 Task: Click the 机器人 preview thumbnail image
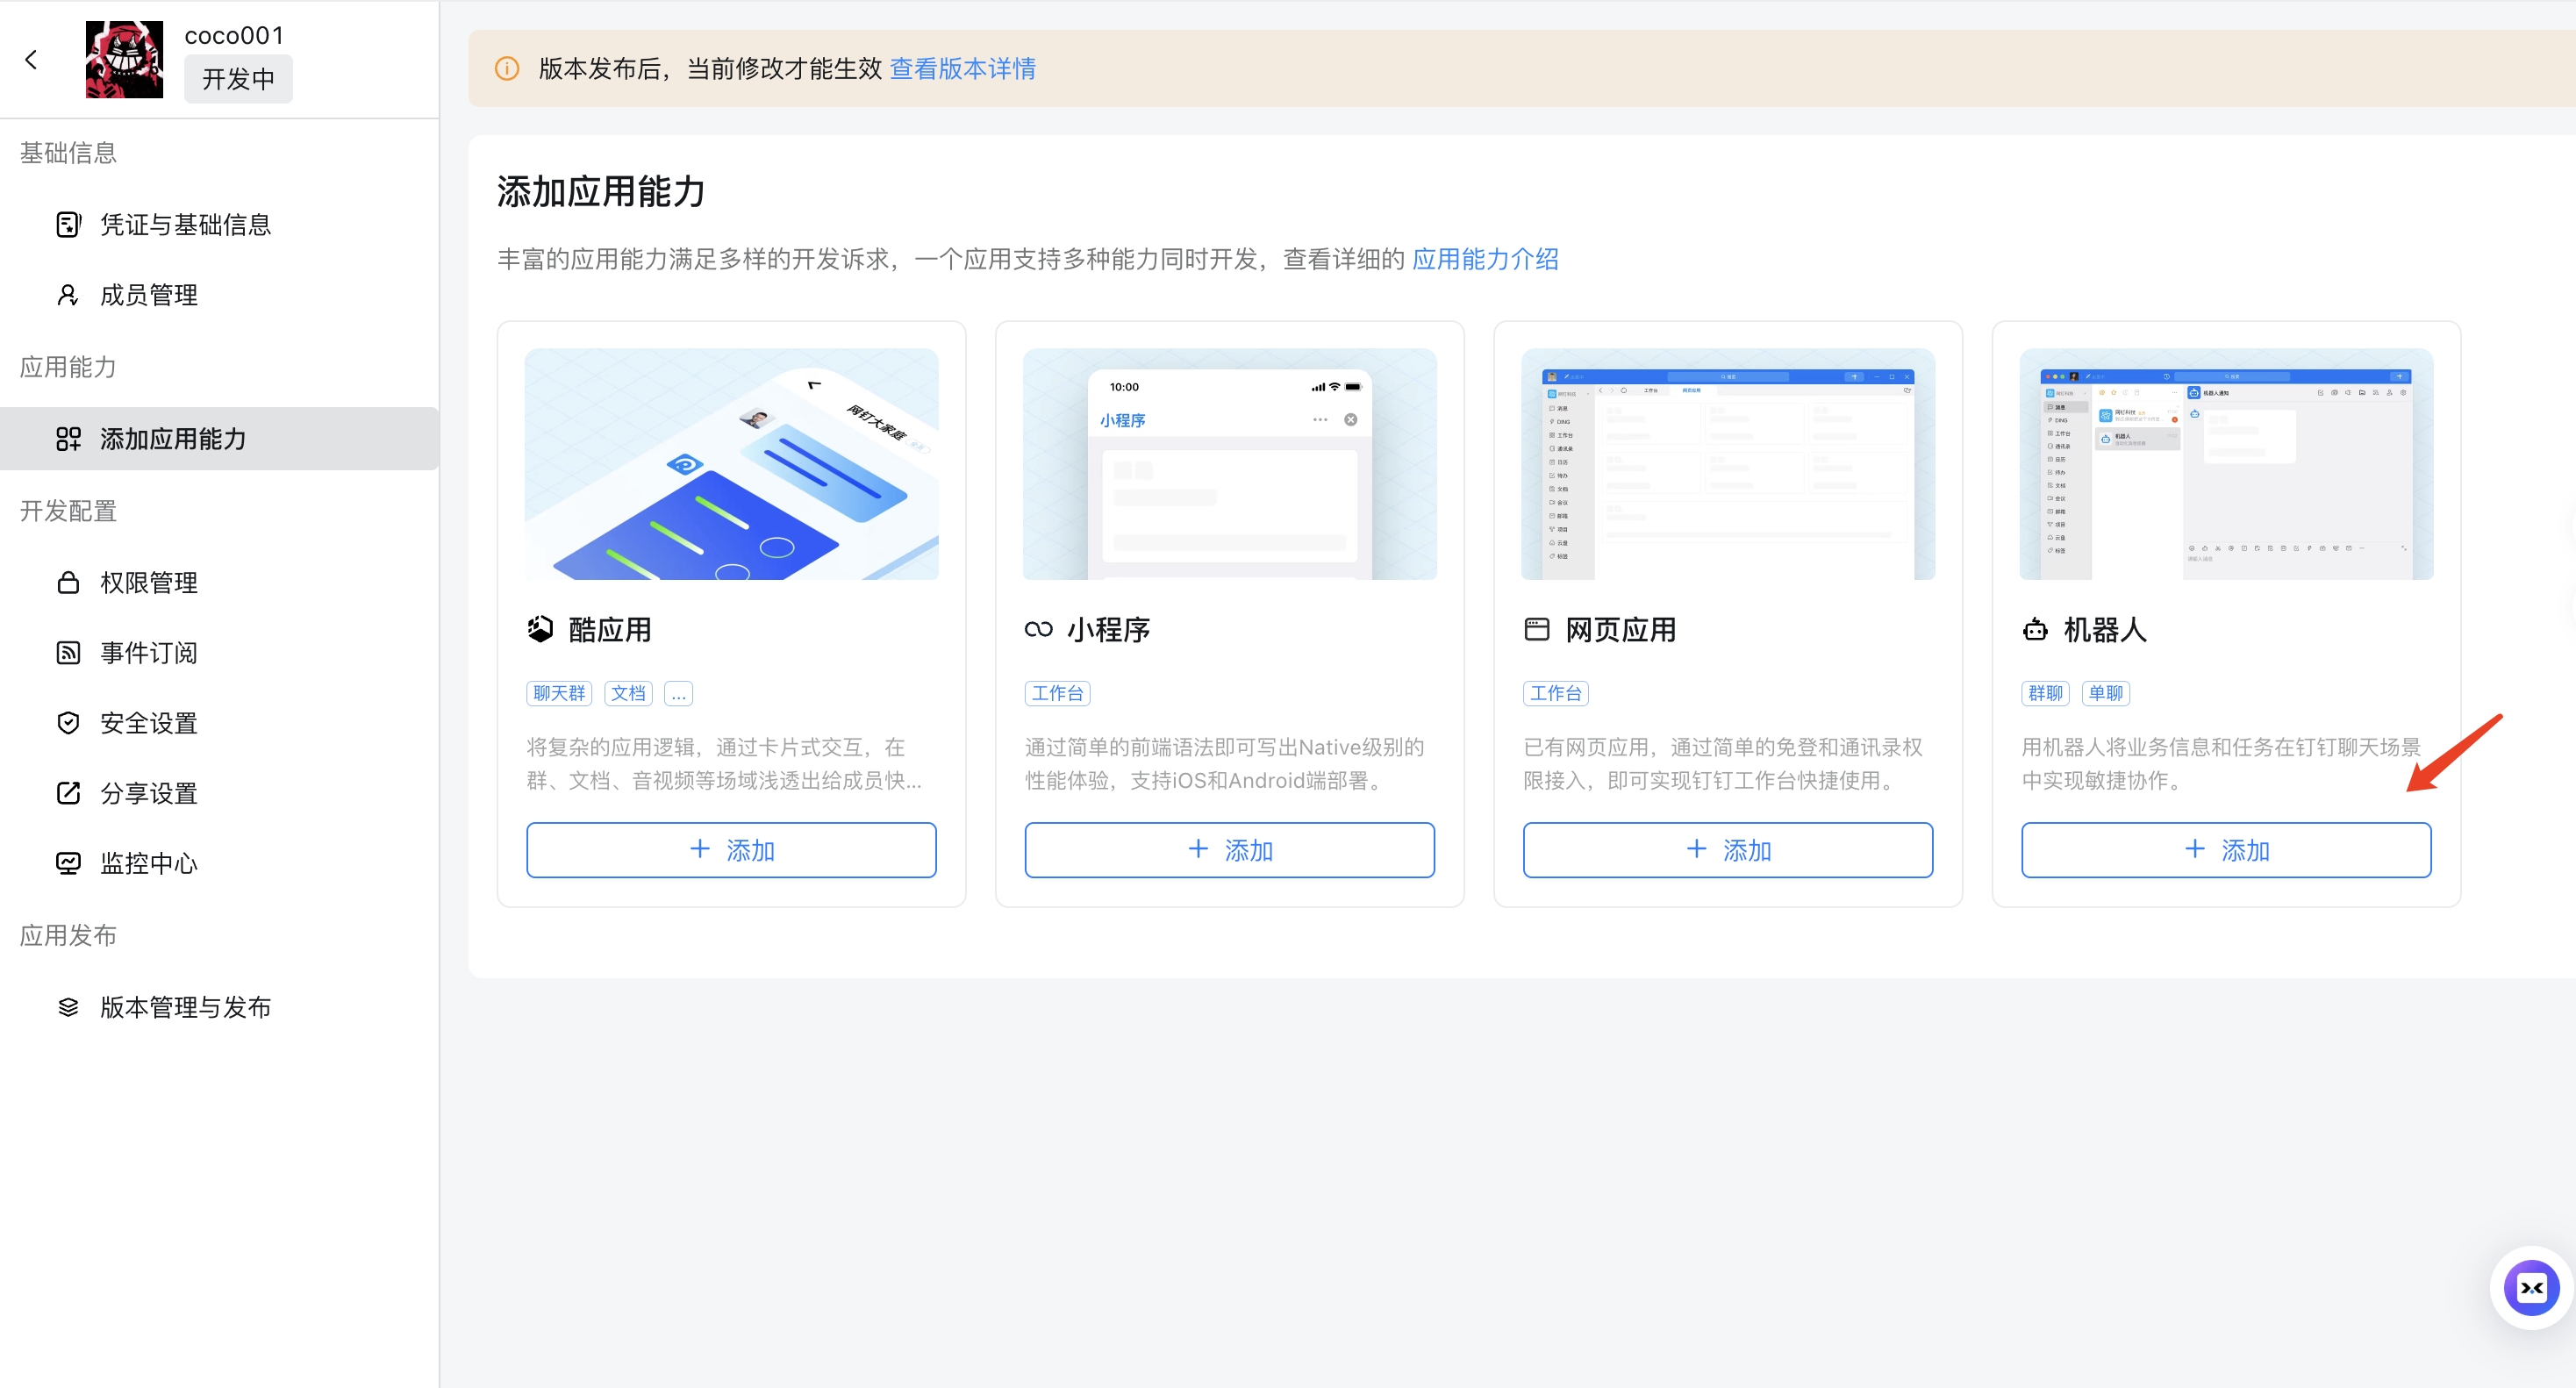coord(2225,464)
